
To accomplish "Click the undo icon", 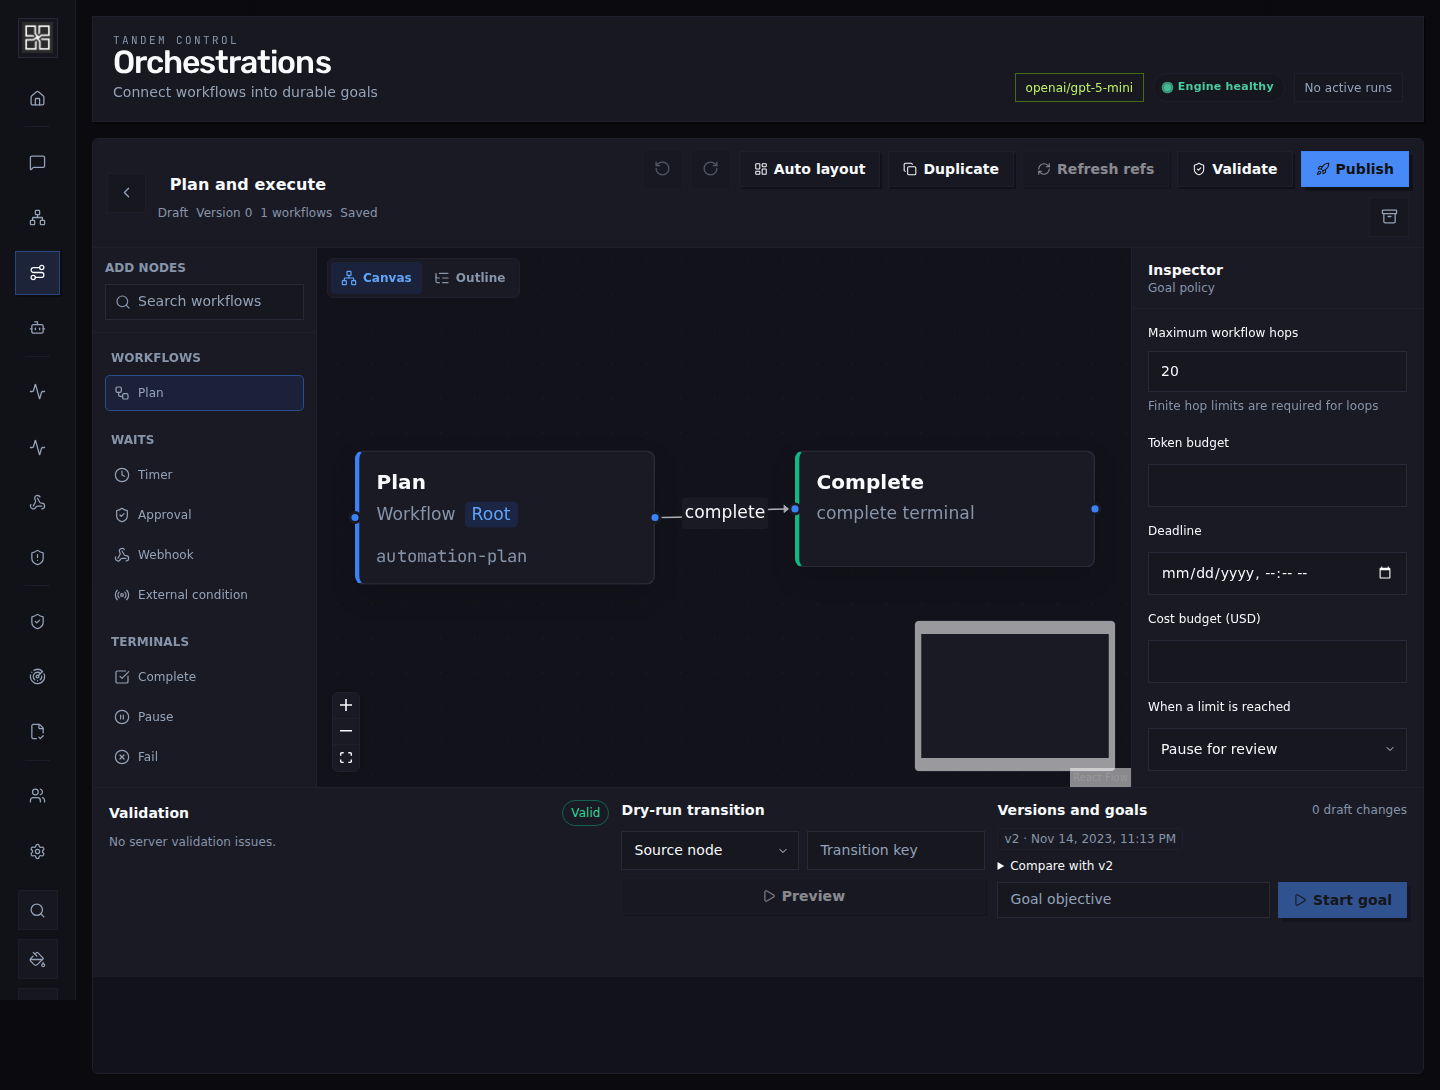I will (662, 169).
